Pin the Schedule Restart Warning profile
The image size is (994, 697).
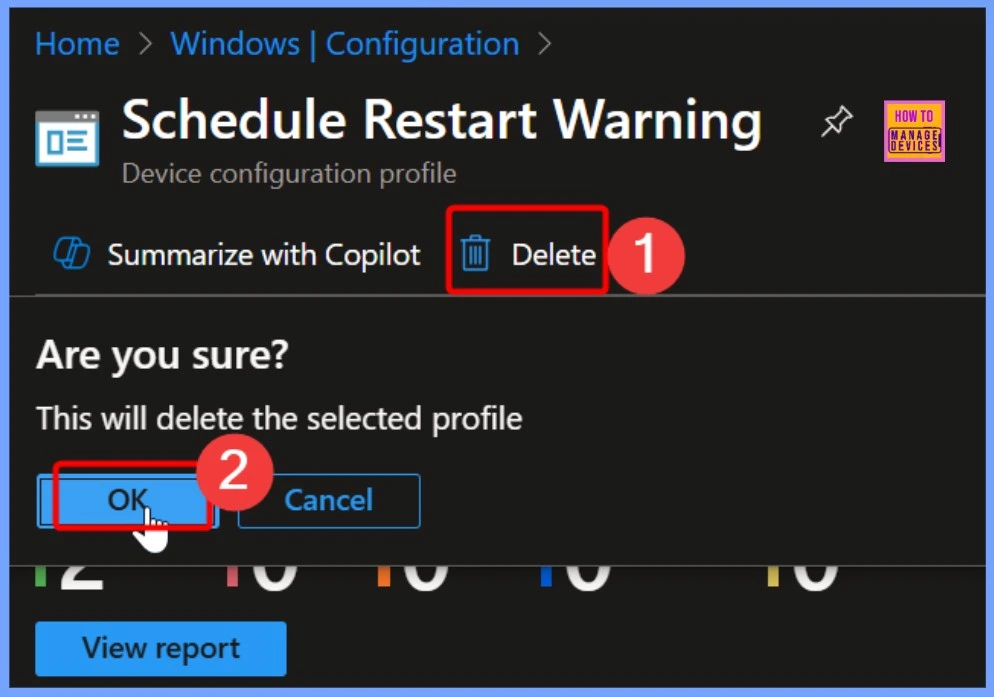[x=836, y=123]
